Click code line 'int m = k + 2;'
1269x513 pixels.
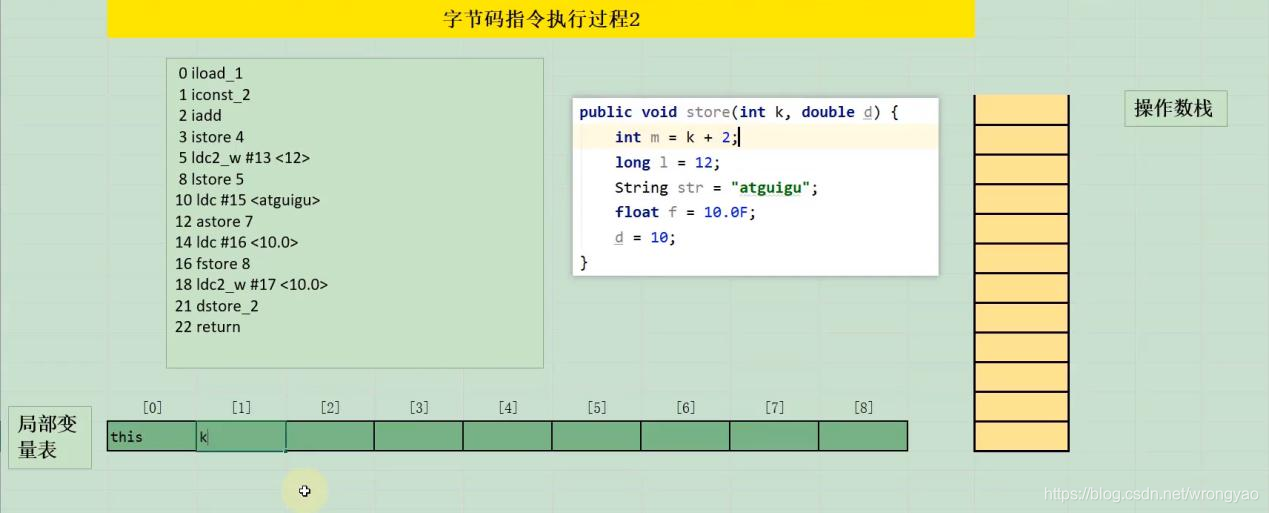676,137
